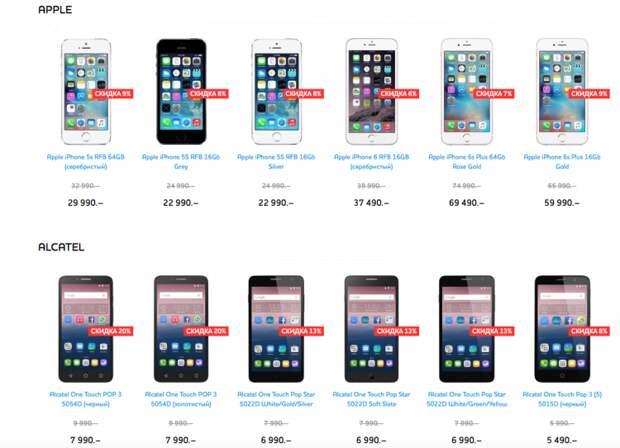Click the 20% discount badge on first Alcatel POP 3
620x448 pixels.
click(111, 331)
